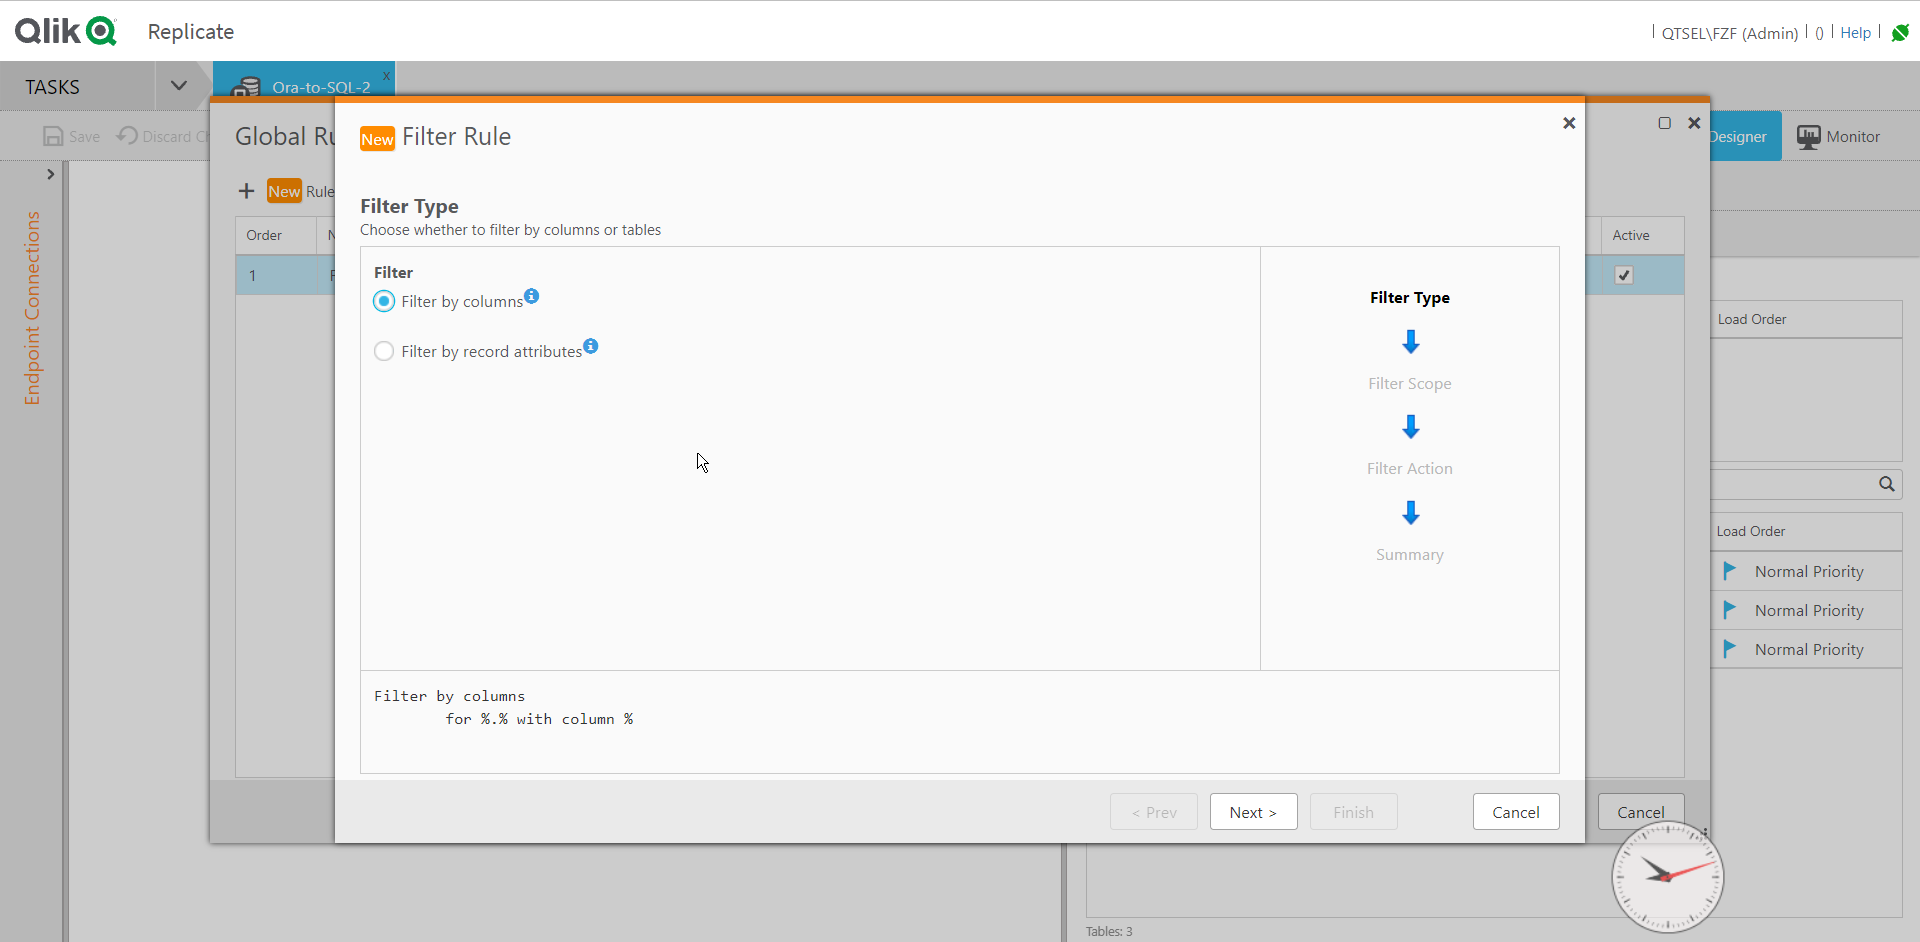Image resolution: width=1920 pixels, height=942 pixels.
Task: Click the Filter Type wizard step
Action: tap(1410, 298)
